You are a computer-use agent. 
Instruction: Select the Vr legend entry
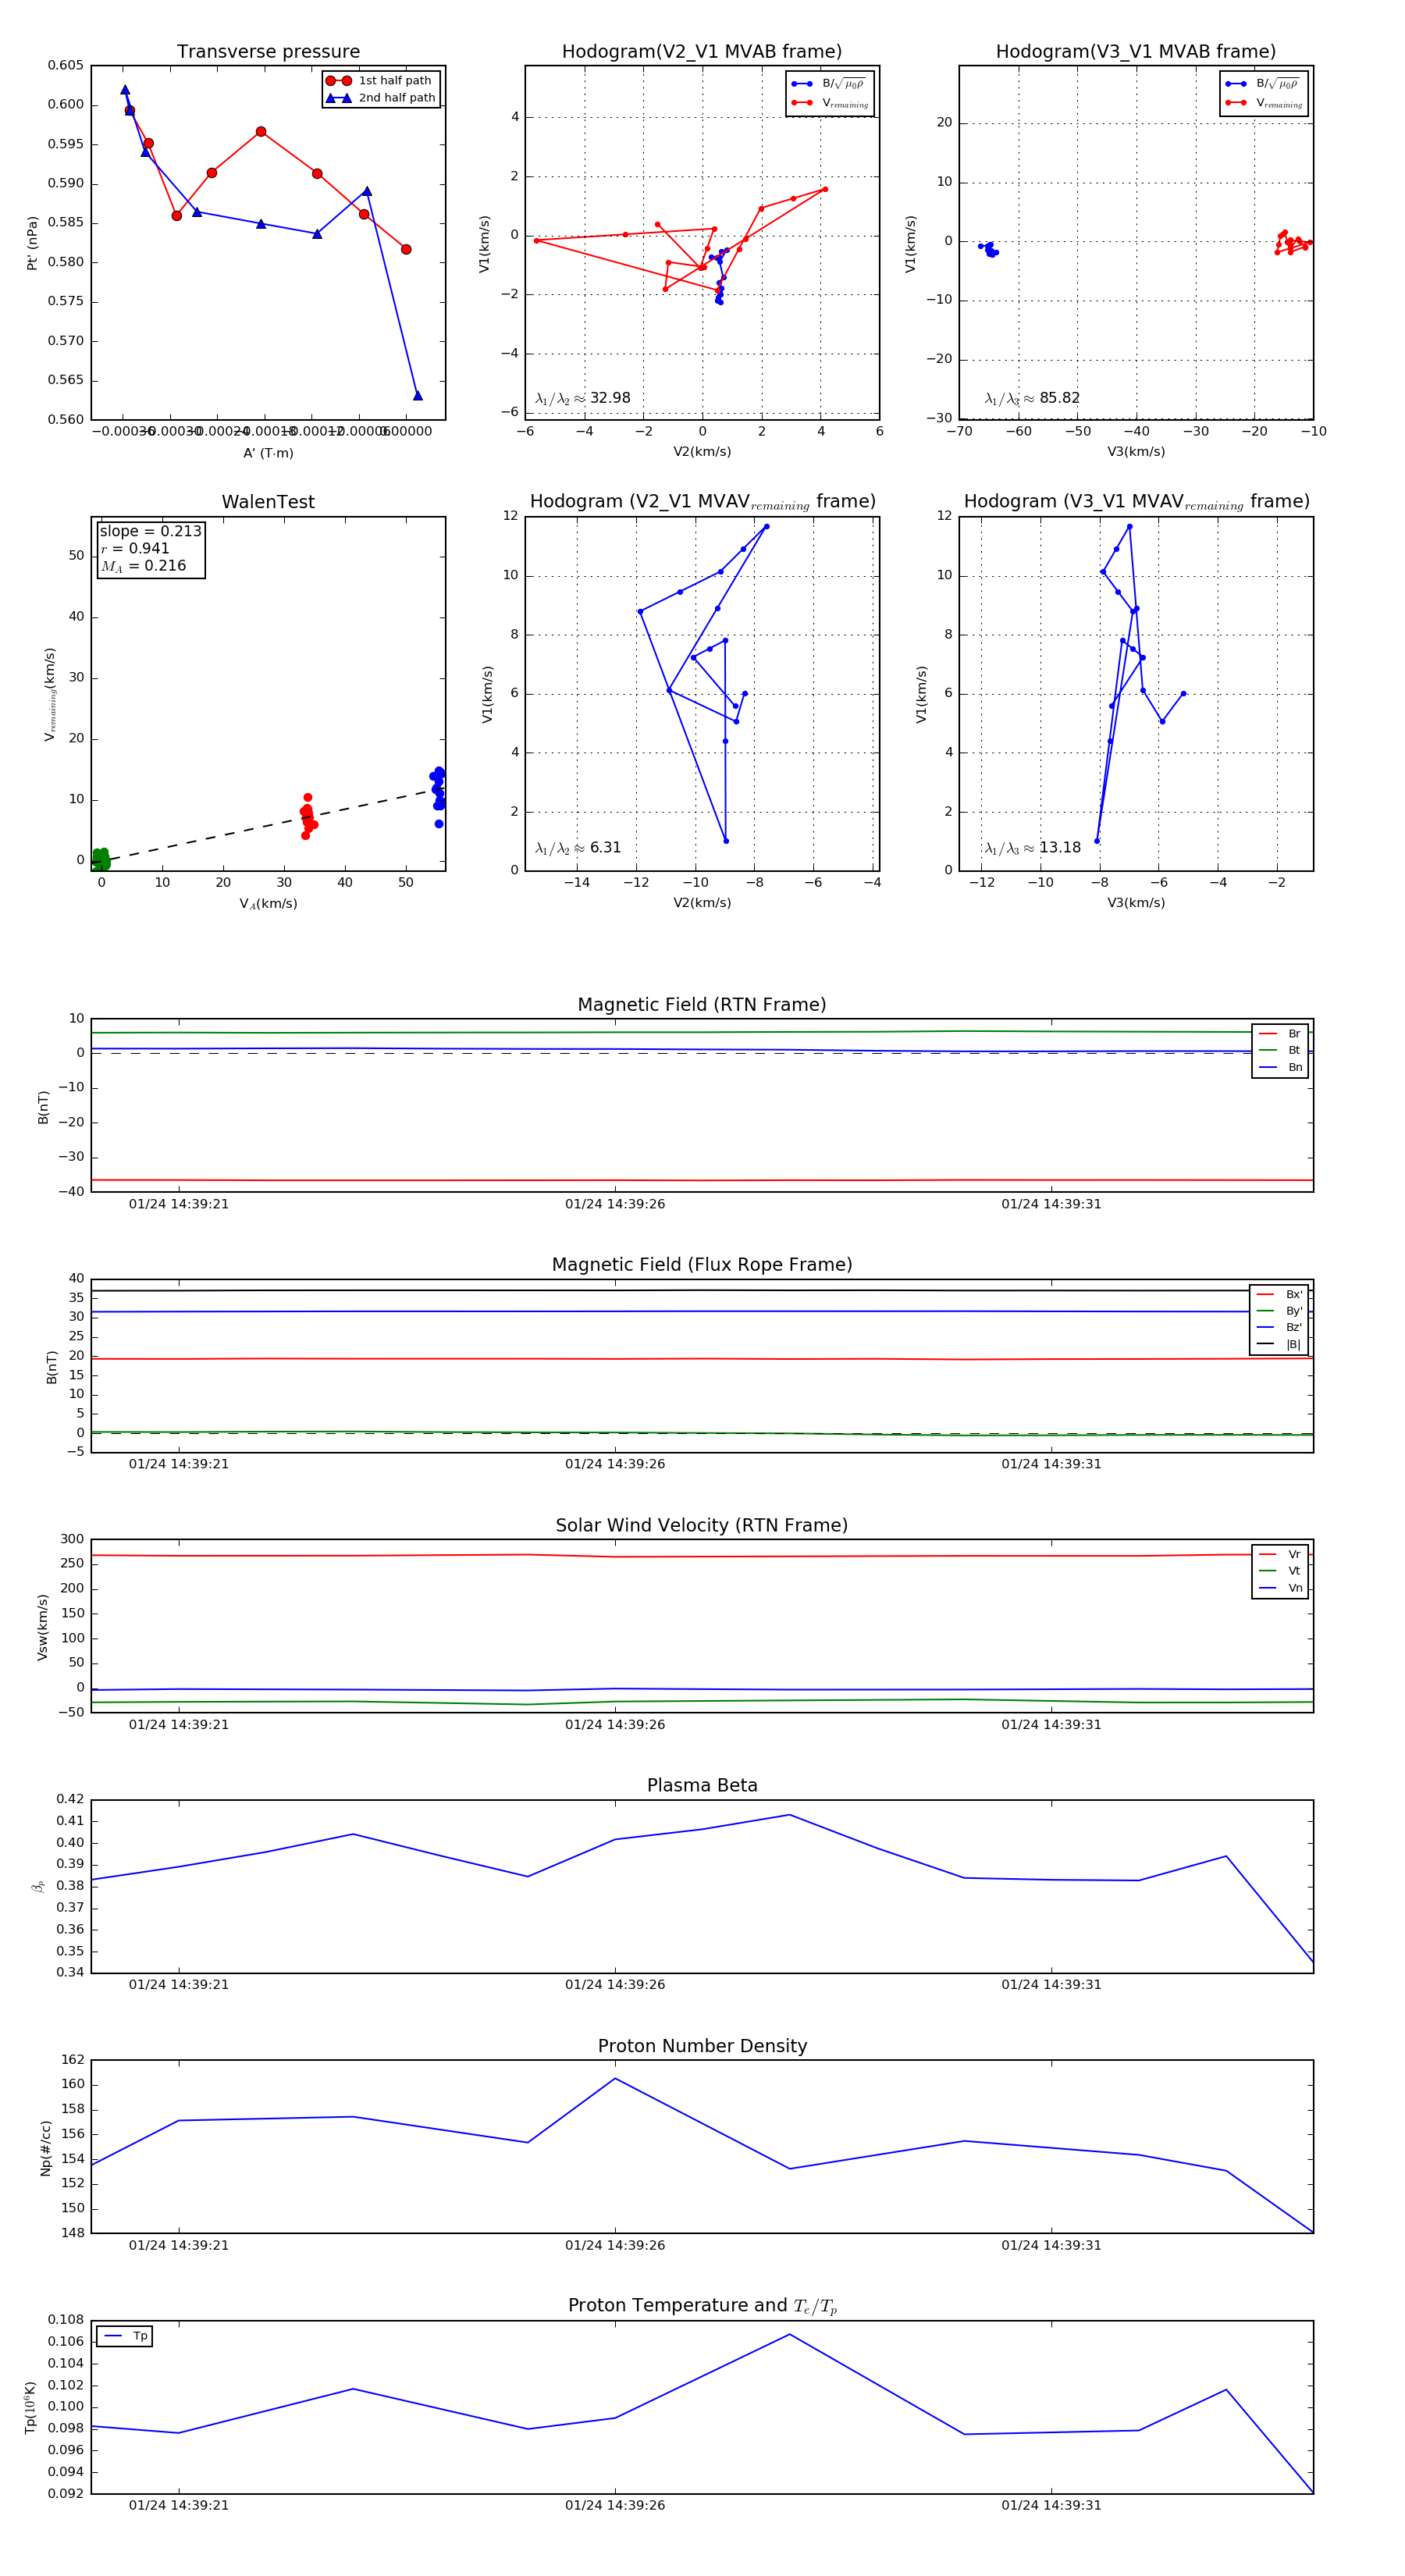click(x=1280, y=1554)
